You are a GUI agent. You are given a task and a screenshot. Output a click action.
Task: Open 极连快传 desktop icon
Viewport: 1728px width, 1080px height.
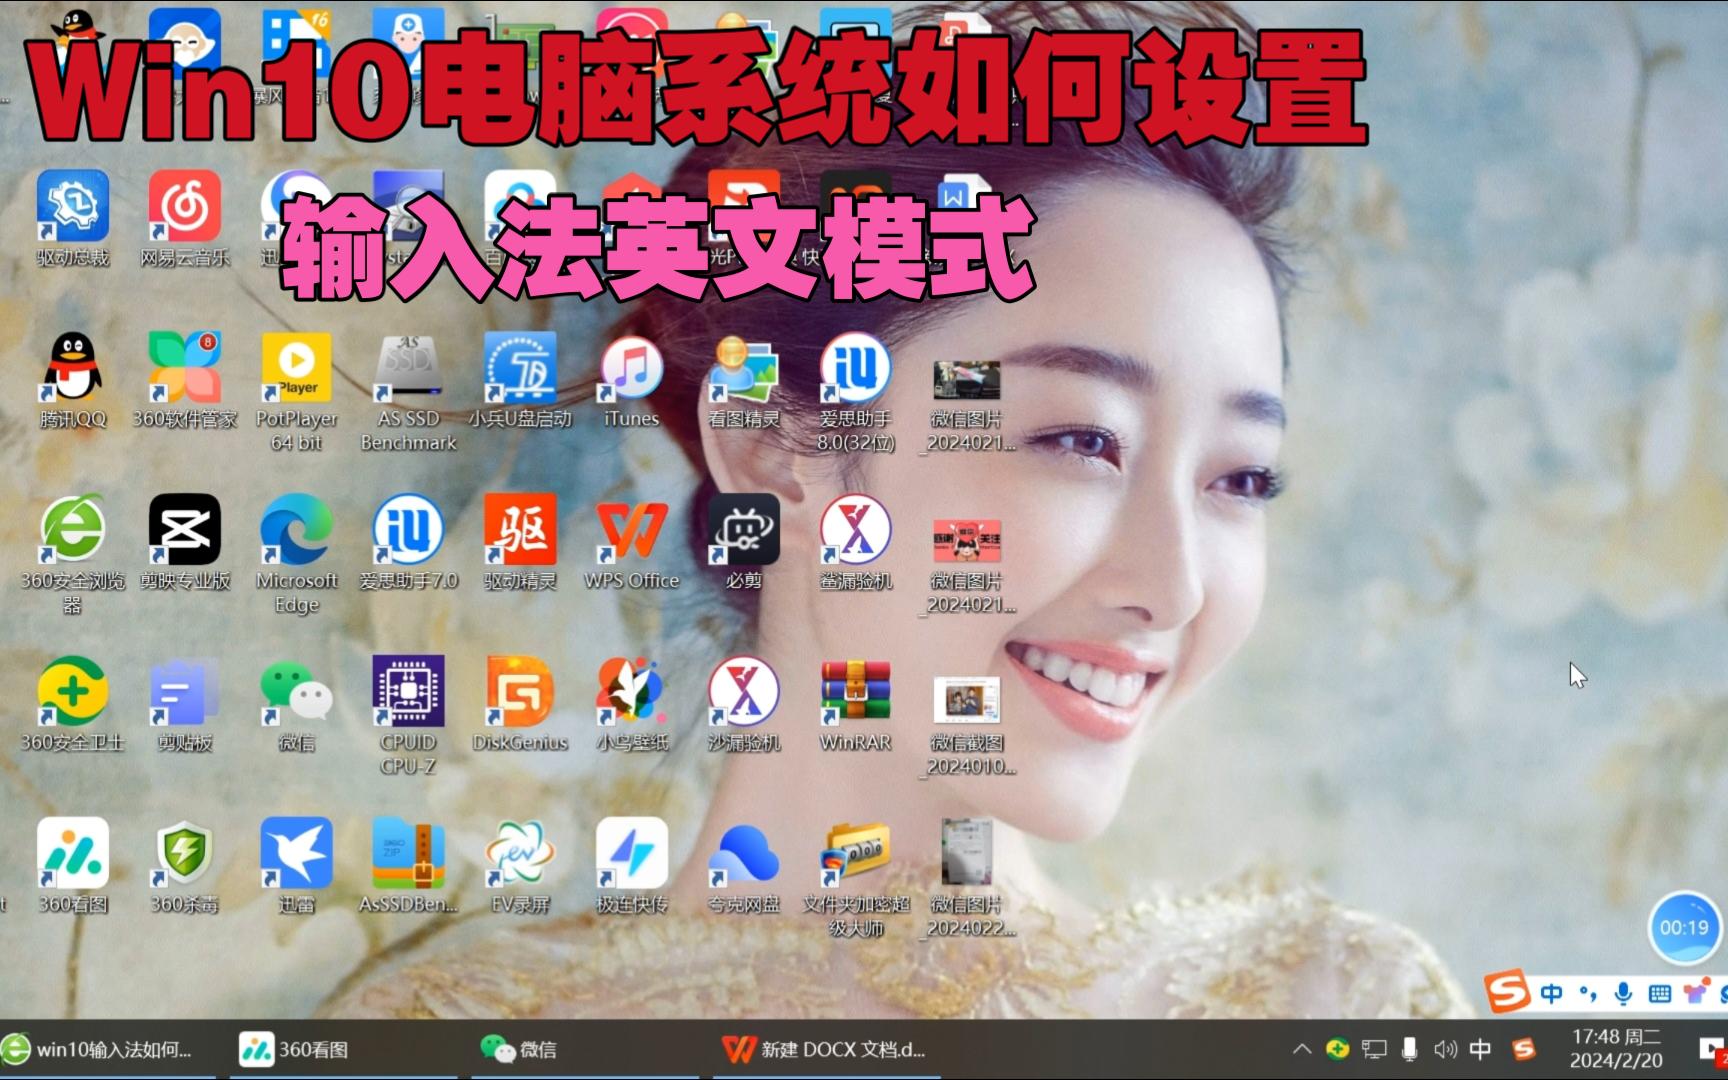(x=632, y=867)
